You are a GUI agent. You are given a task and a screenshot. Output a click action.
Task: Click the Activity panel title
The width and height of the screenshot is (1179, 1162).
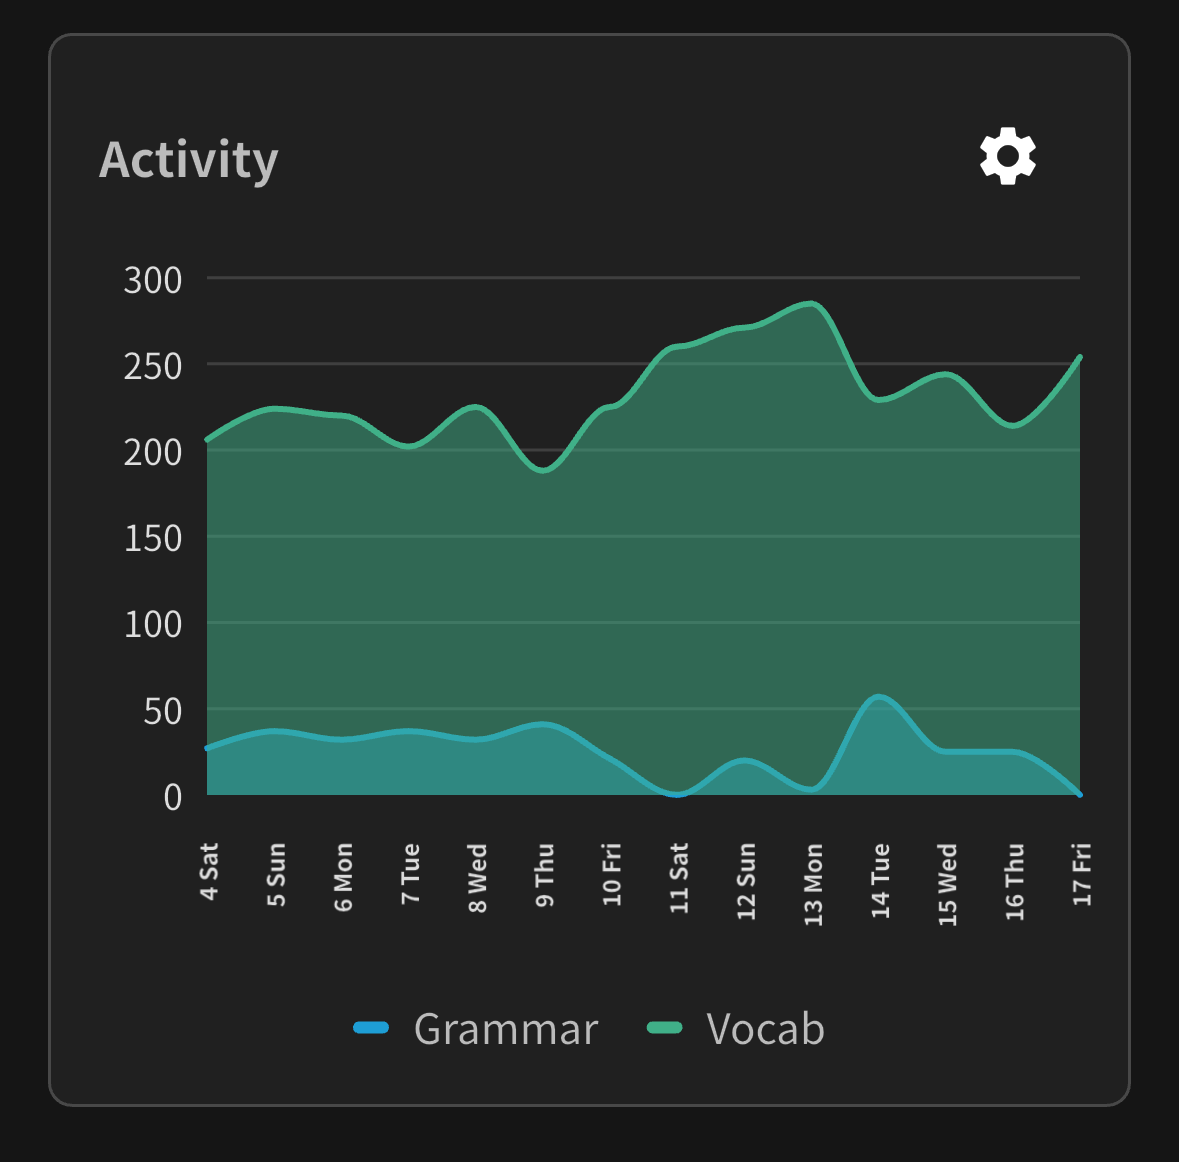tap(189, 160)
